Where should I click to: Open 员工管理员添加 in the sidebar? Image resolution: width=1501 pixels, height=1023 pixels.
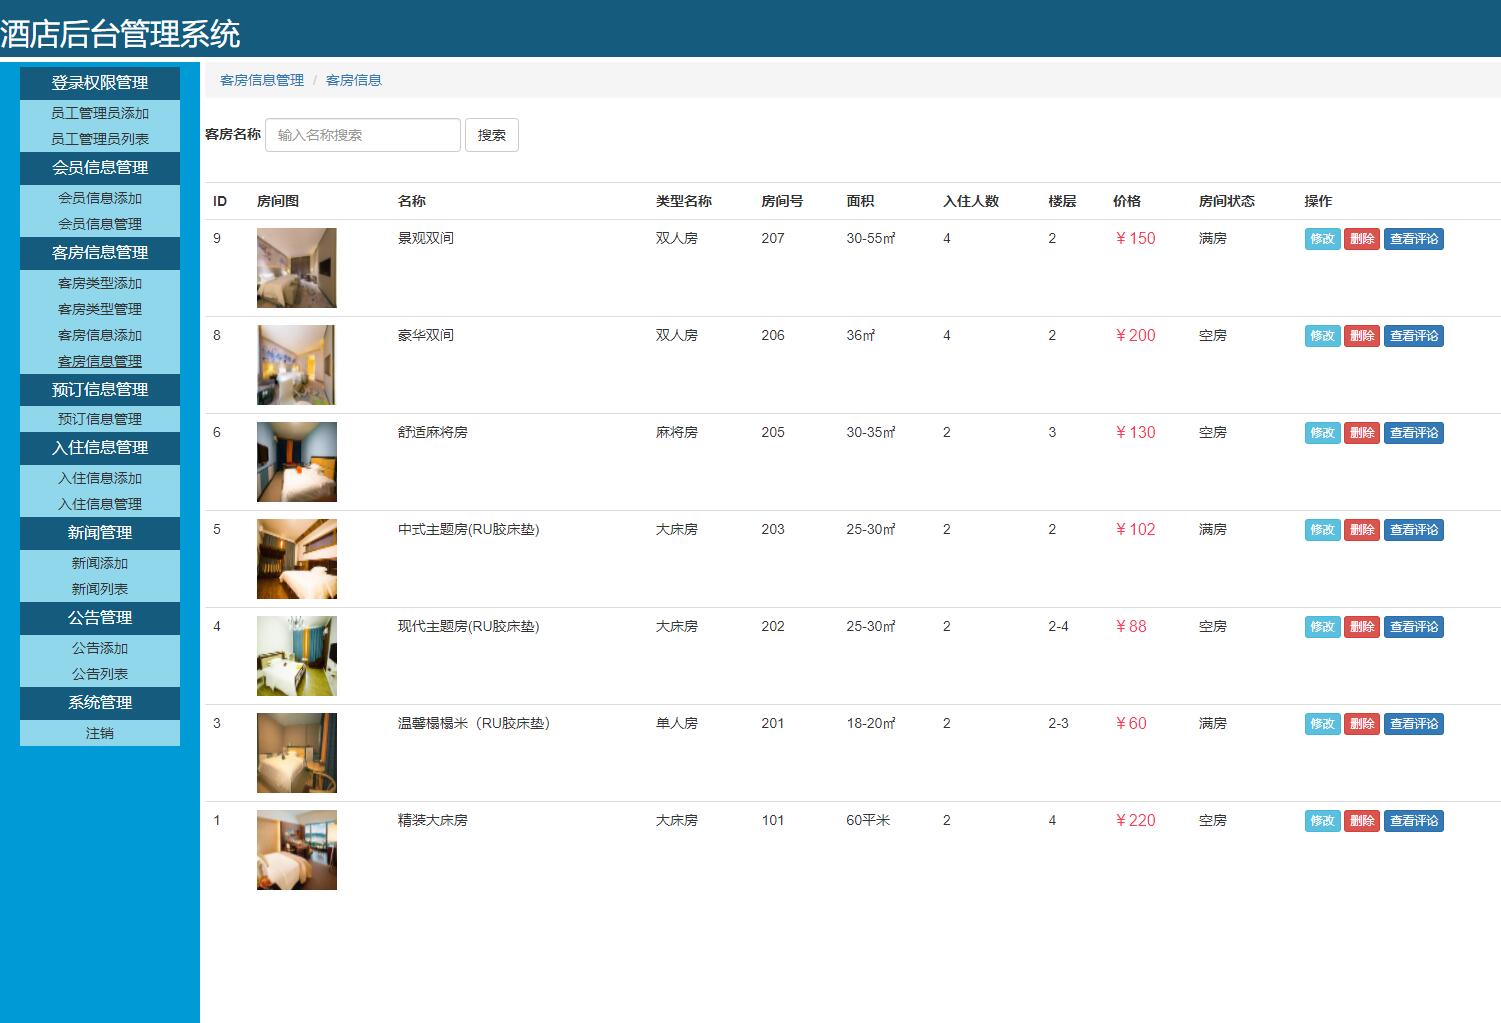[99, 113]
